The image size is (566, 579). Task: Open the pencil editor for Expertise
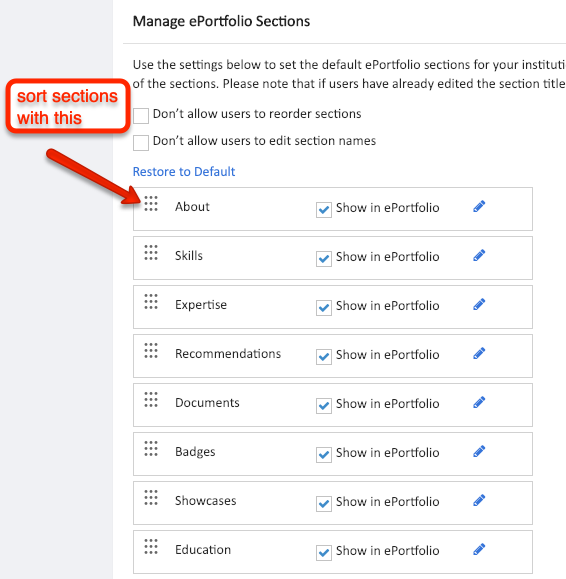pyautogui.click(x=479, y=305)
